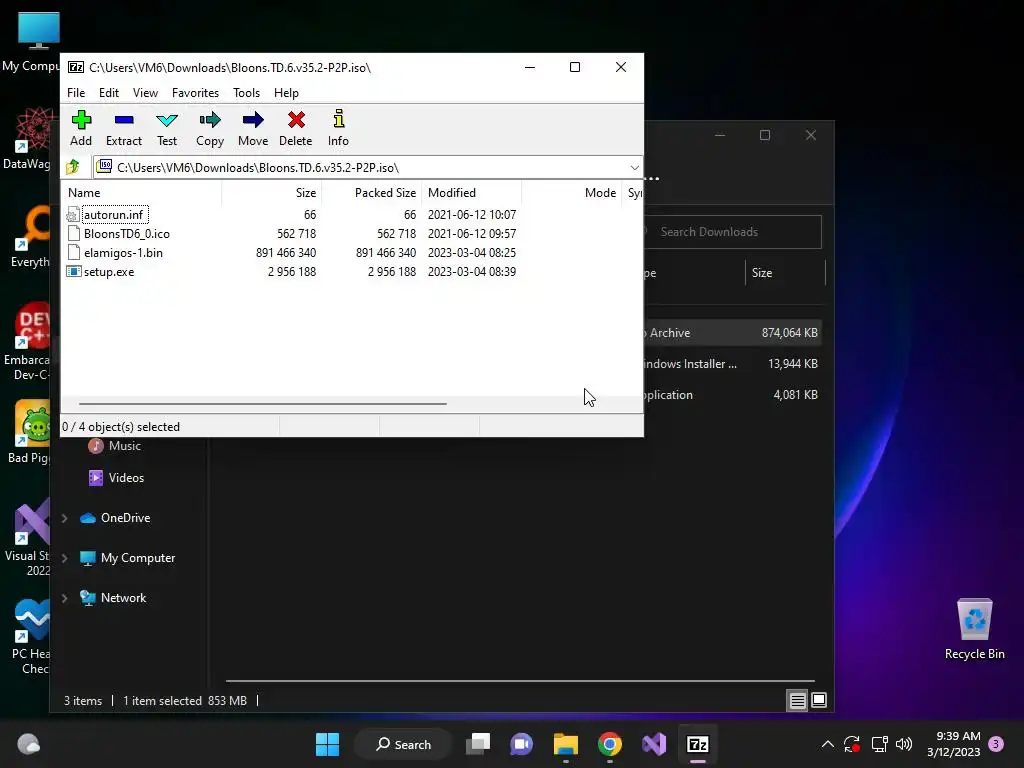Open File Explorer from the taskbar
Image resolution: width=1024 pixels, height=768 pixels.
coord(566,744)
